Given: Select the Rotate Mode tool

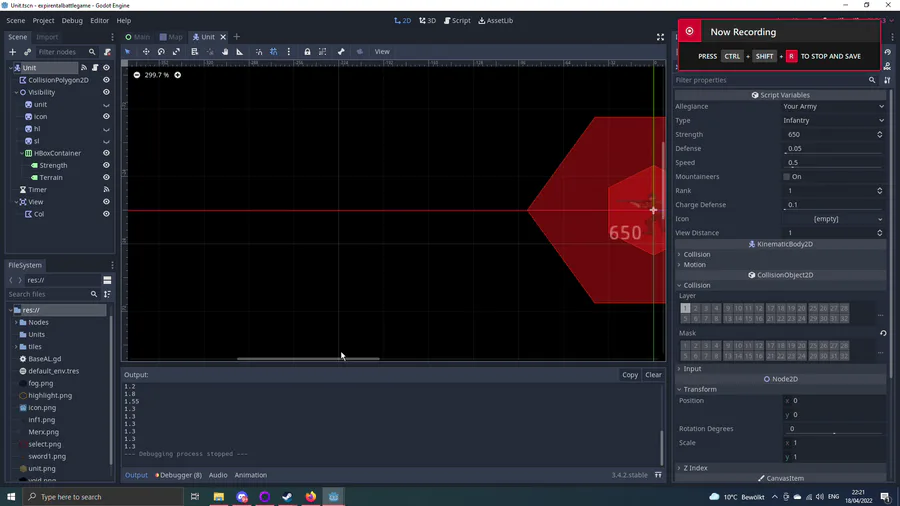Looking at the screenshot, I should [161, 52].
